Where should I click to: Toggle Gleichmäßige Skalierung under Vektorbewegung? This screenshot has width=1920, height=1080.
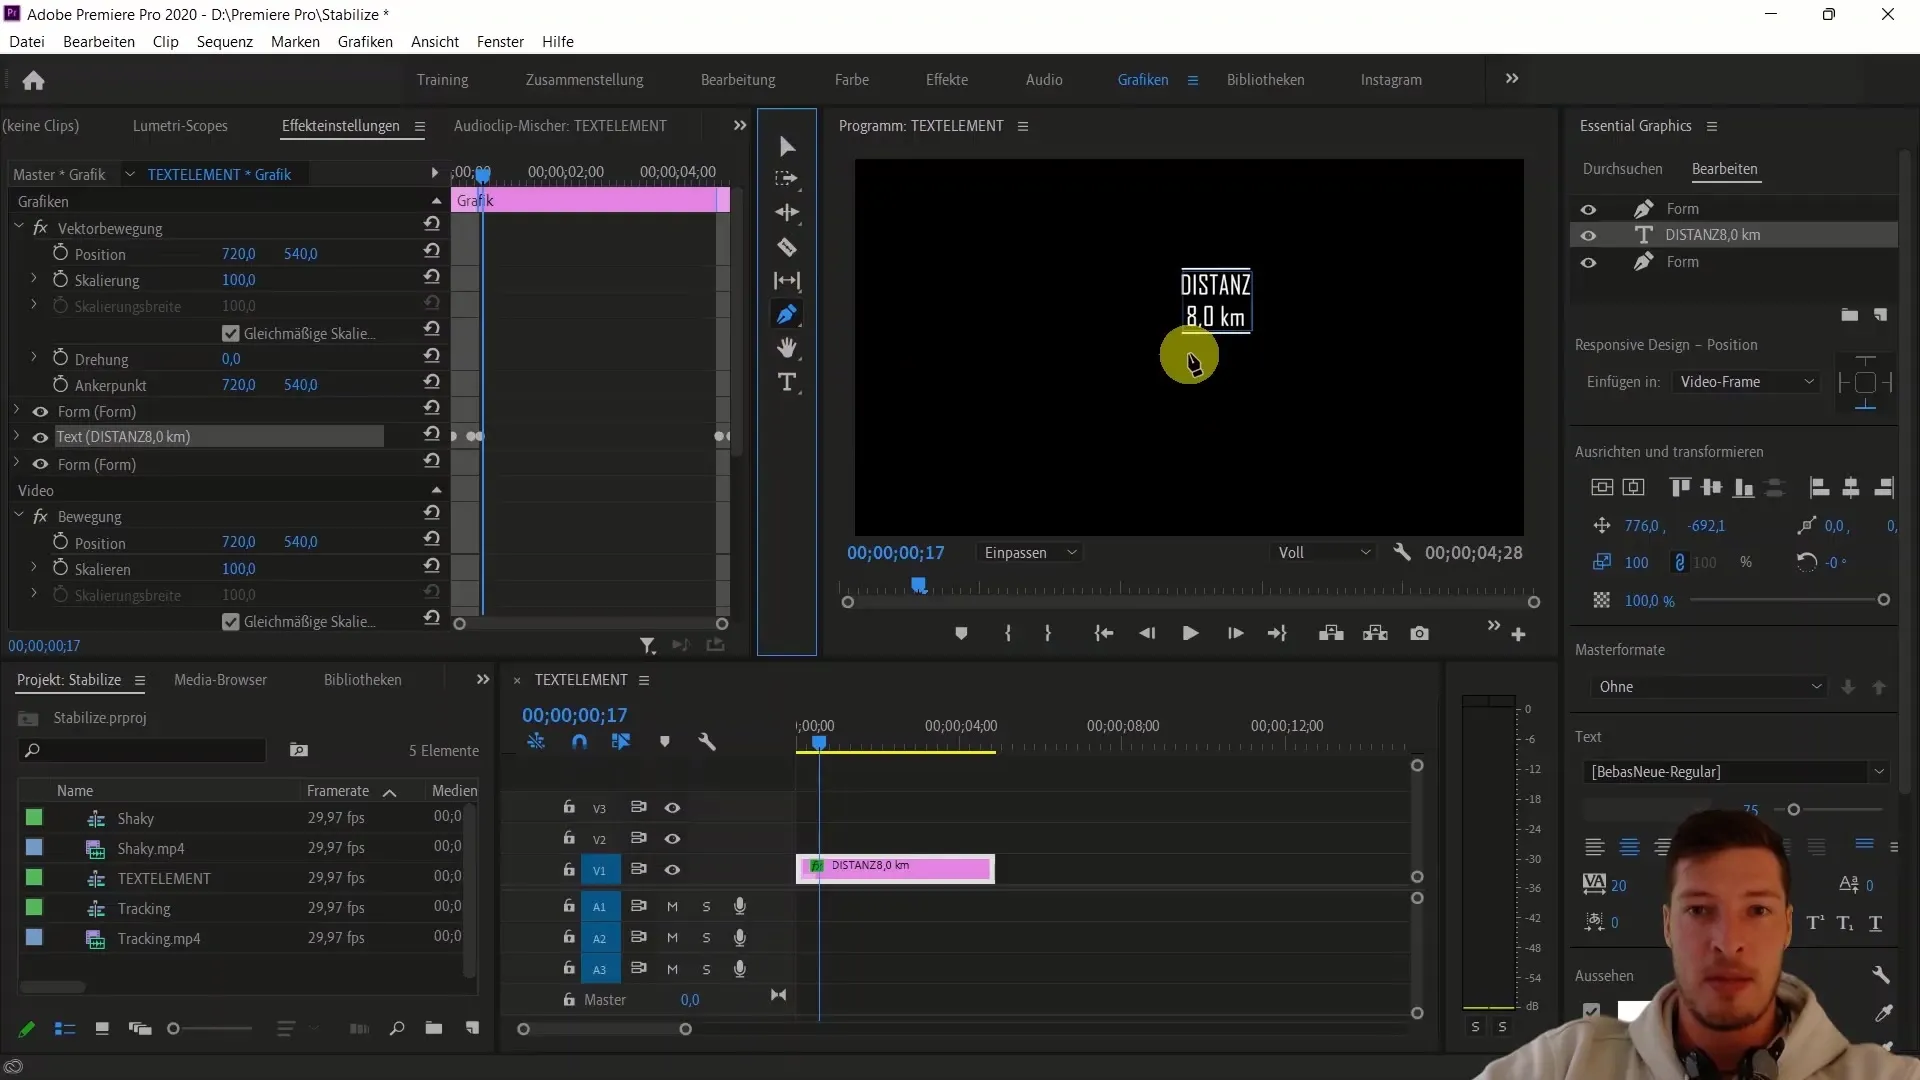(x=231, y=333)
